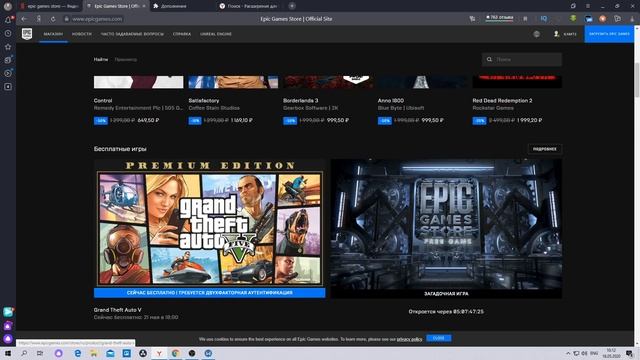Click the magnifier icon in store search

489,59
